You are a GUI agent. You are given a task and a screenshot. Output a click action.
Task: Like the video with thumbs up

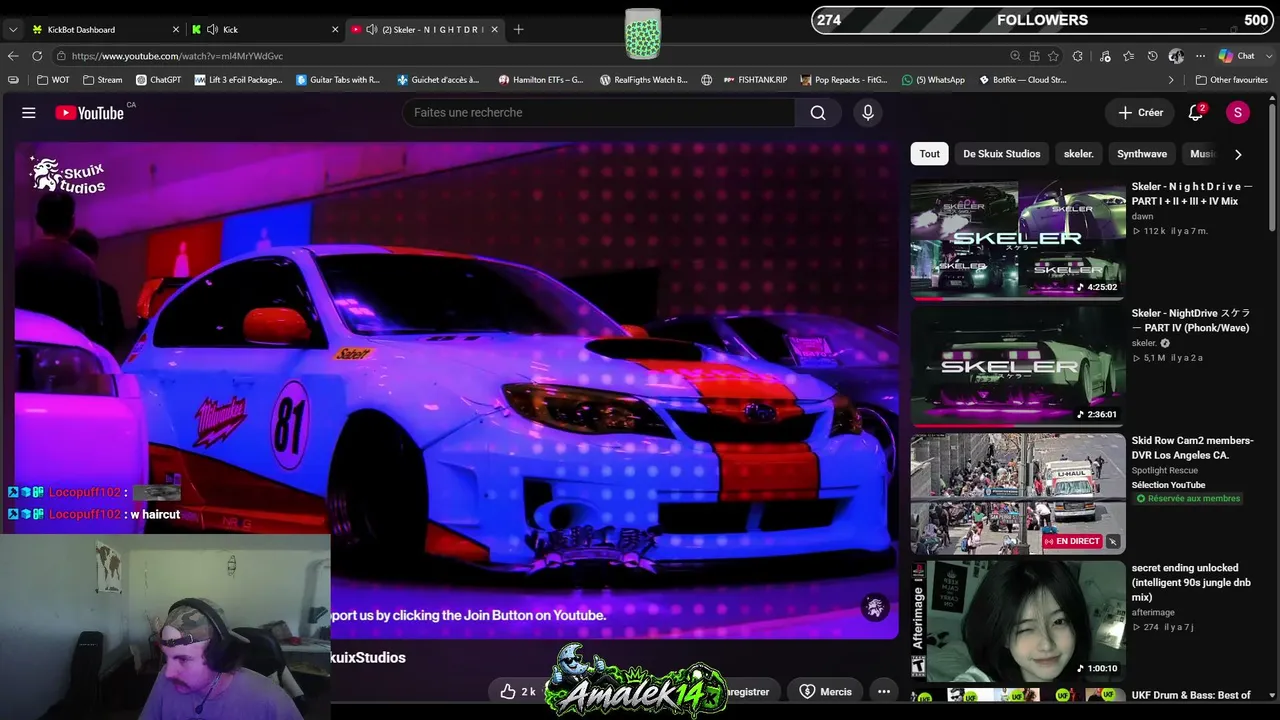pyautogui.click(x=508, y=691)
